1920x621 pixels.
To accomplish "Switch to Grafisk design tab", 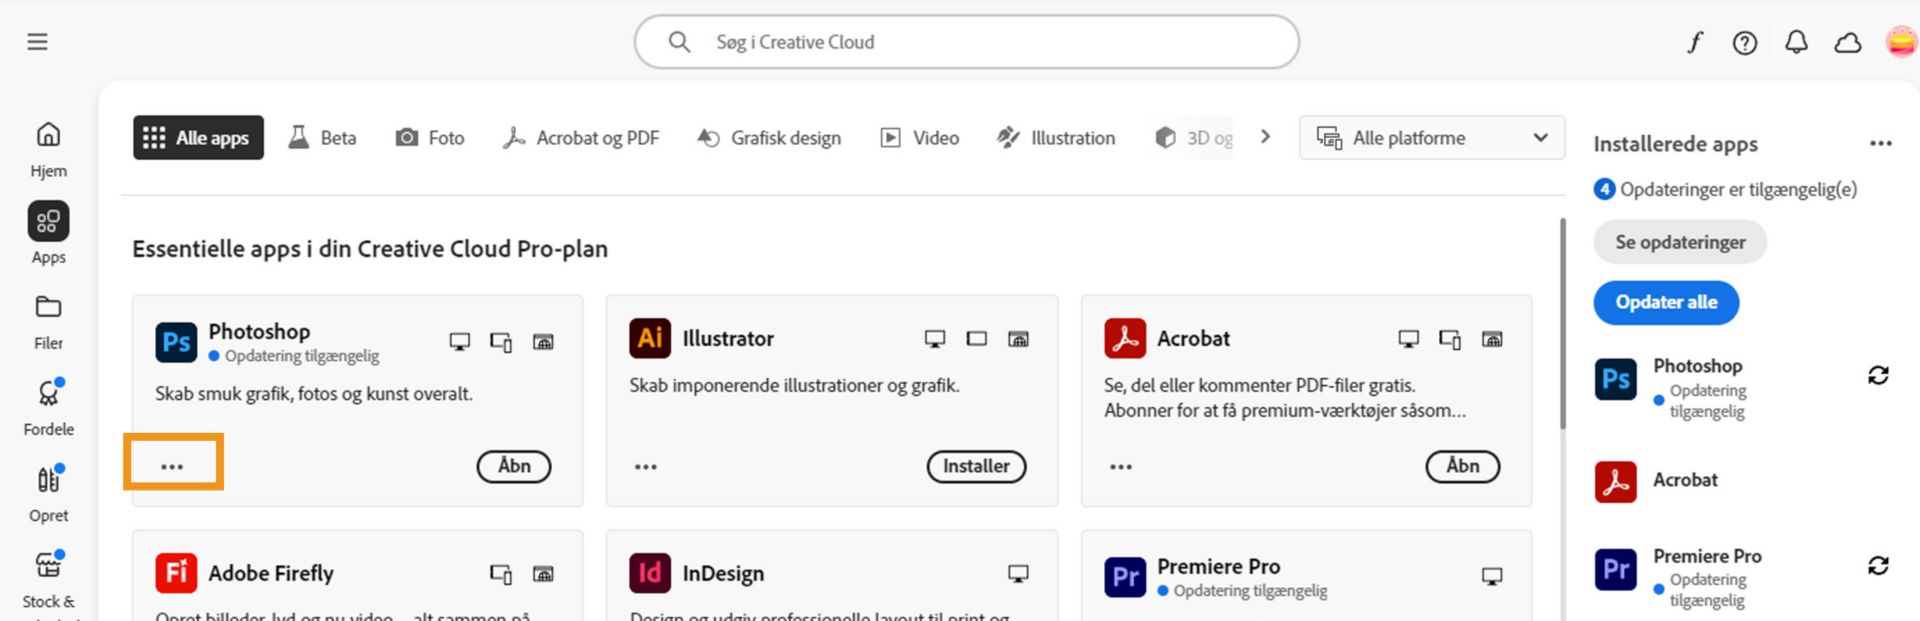I will tap(769, 138).
